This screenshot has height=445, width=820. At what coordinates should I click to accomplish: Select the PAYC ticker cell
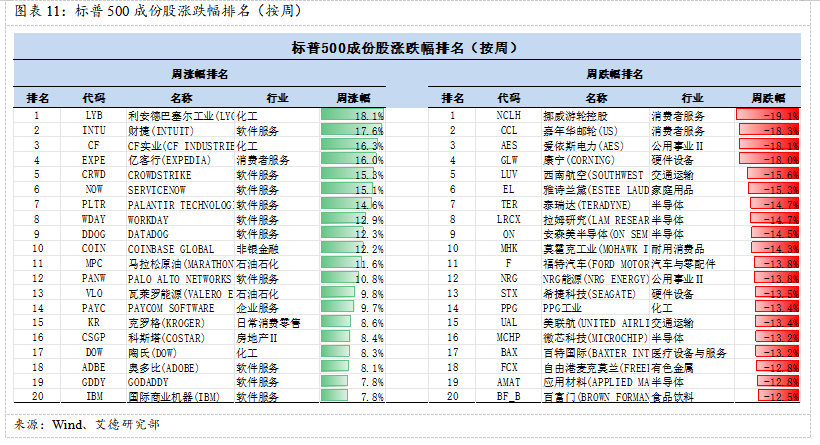coord(94,309)
